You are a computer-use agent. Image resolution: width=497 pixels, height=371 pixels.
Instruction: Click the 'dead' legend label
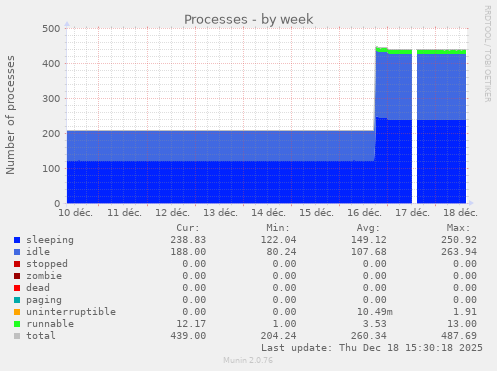(38, 288)
